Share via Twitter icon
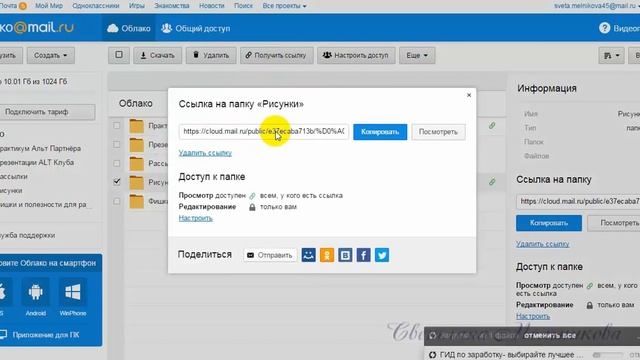Image resolution: width=640 pixels, height=360 pixels. pyautogui.click(x=382, y=255)
